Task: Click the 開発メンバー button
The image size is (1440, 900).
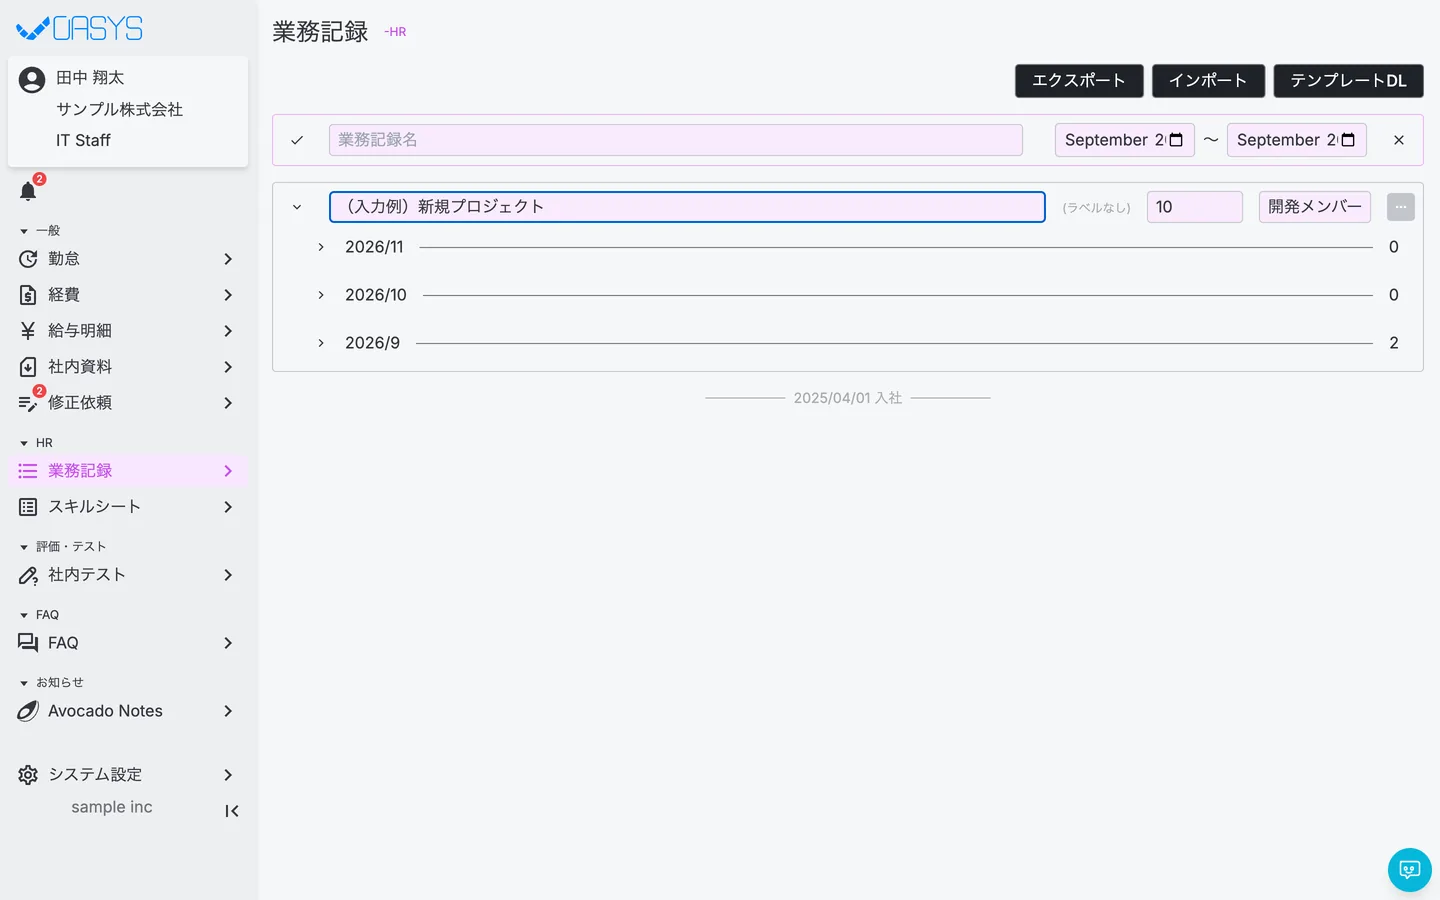Action: click(1315, 207)
